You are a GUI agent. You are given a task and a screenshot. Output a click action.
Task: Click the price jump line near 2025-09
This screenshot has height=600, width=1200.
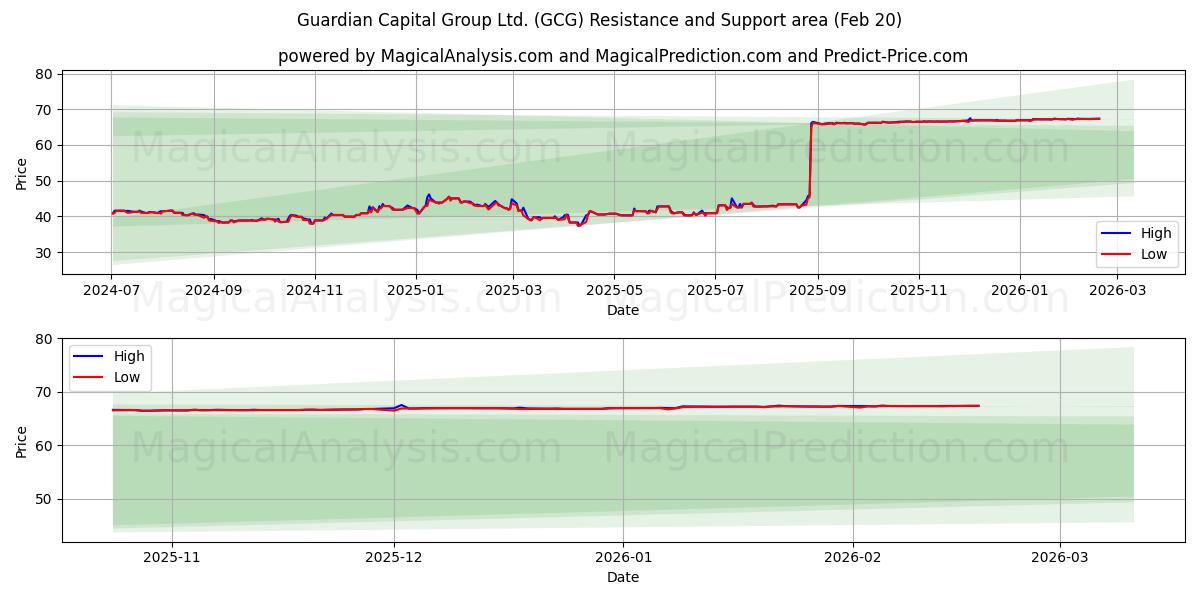click(x=810, y=158)
